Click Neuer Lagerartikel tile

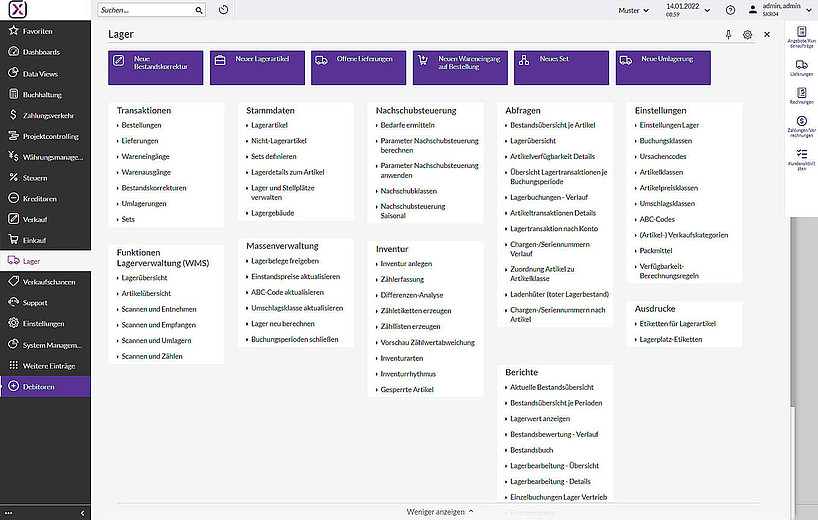click(257, 67)
